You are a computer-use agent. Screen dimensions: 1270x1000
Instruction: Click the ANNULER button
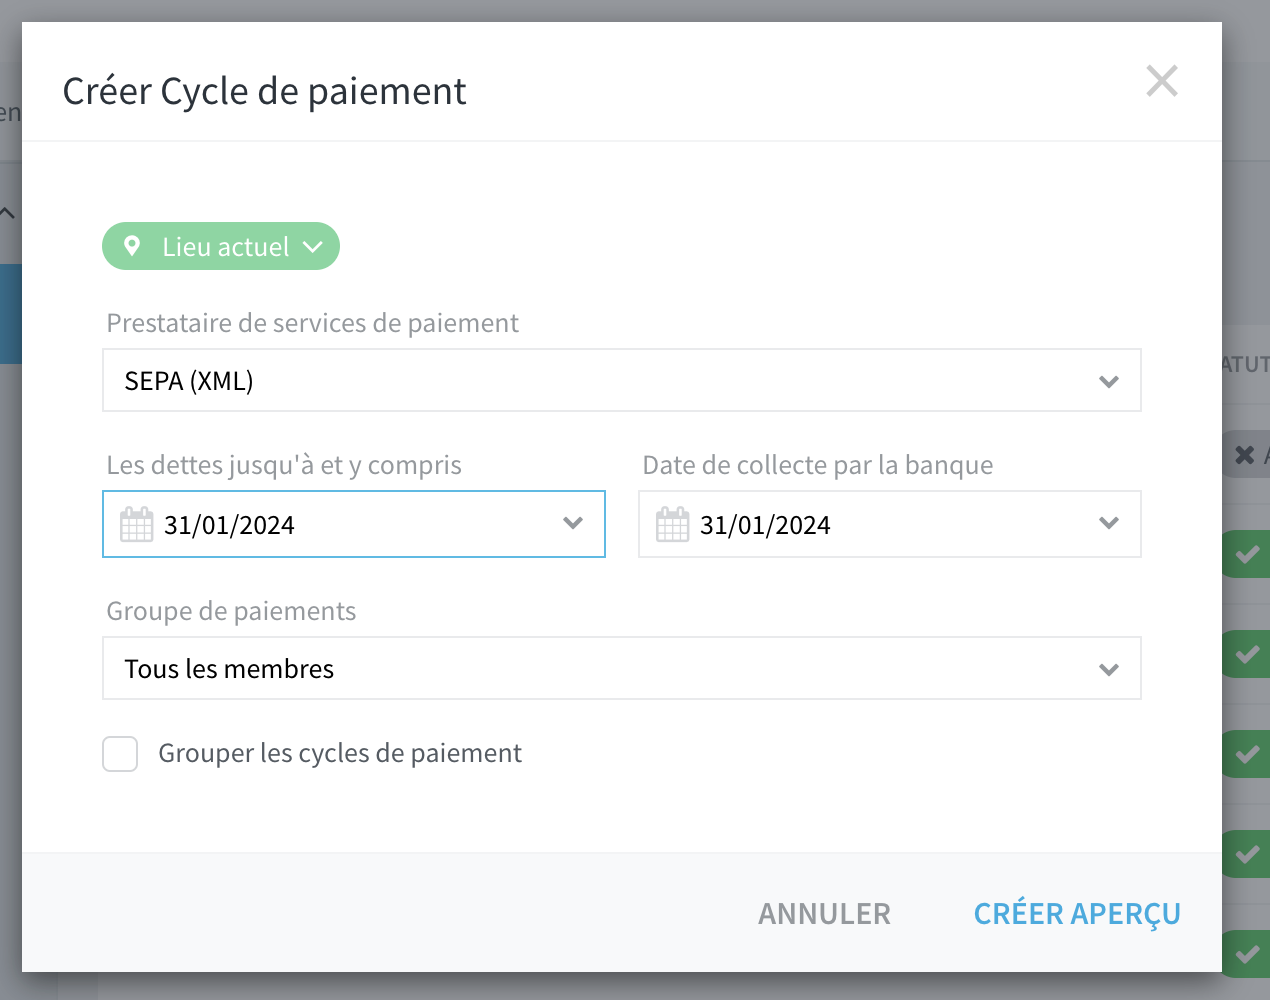(824, 914)
